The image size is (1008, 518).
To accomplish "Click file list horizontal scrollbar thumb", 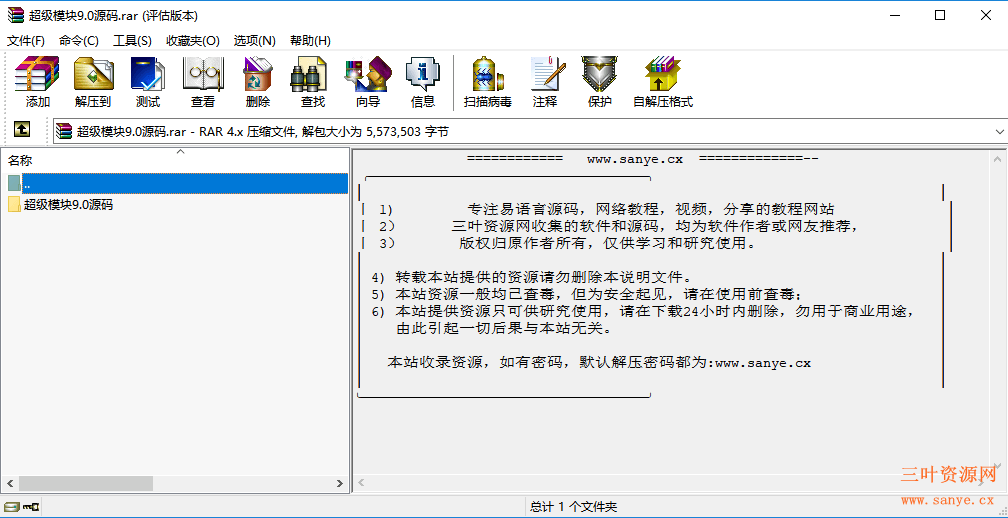I will point(86,483).
